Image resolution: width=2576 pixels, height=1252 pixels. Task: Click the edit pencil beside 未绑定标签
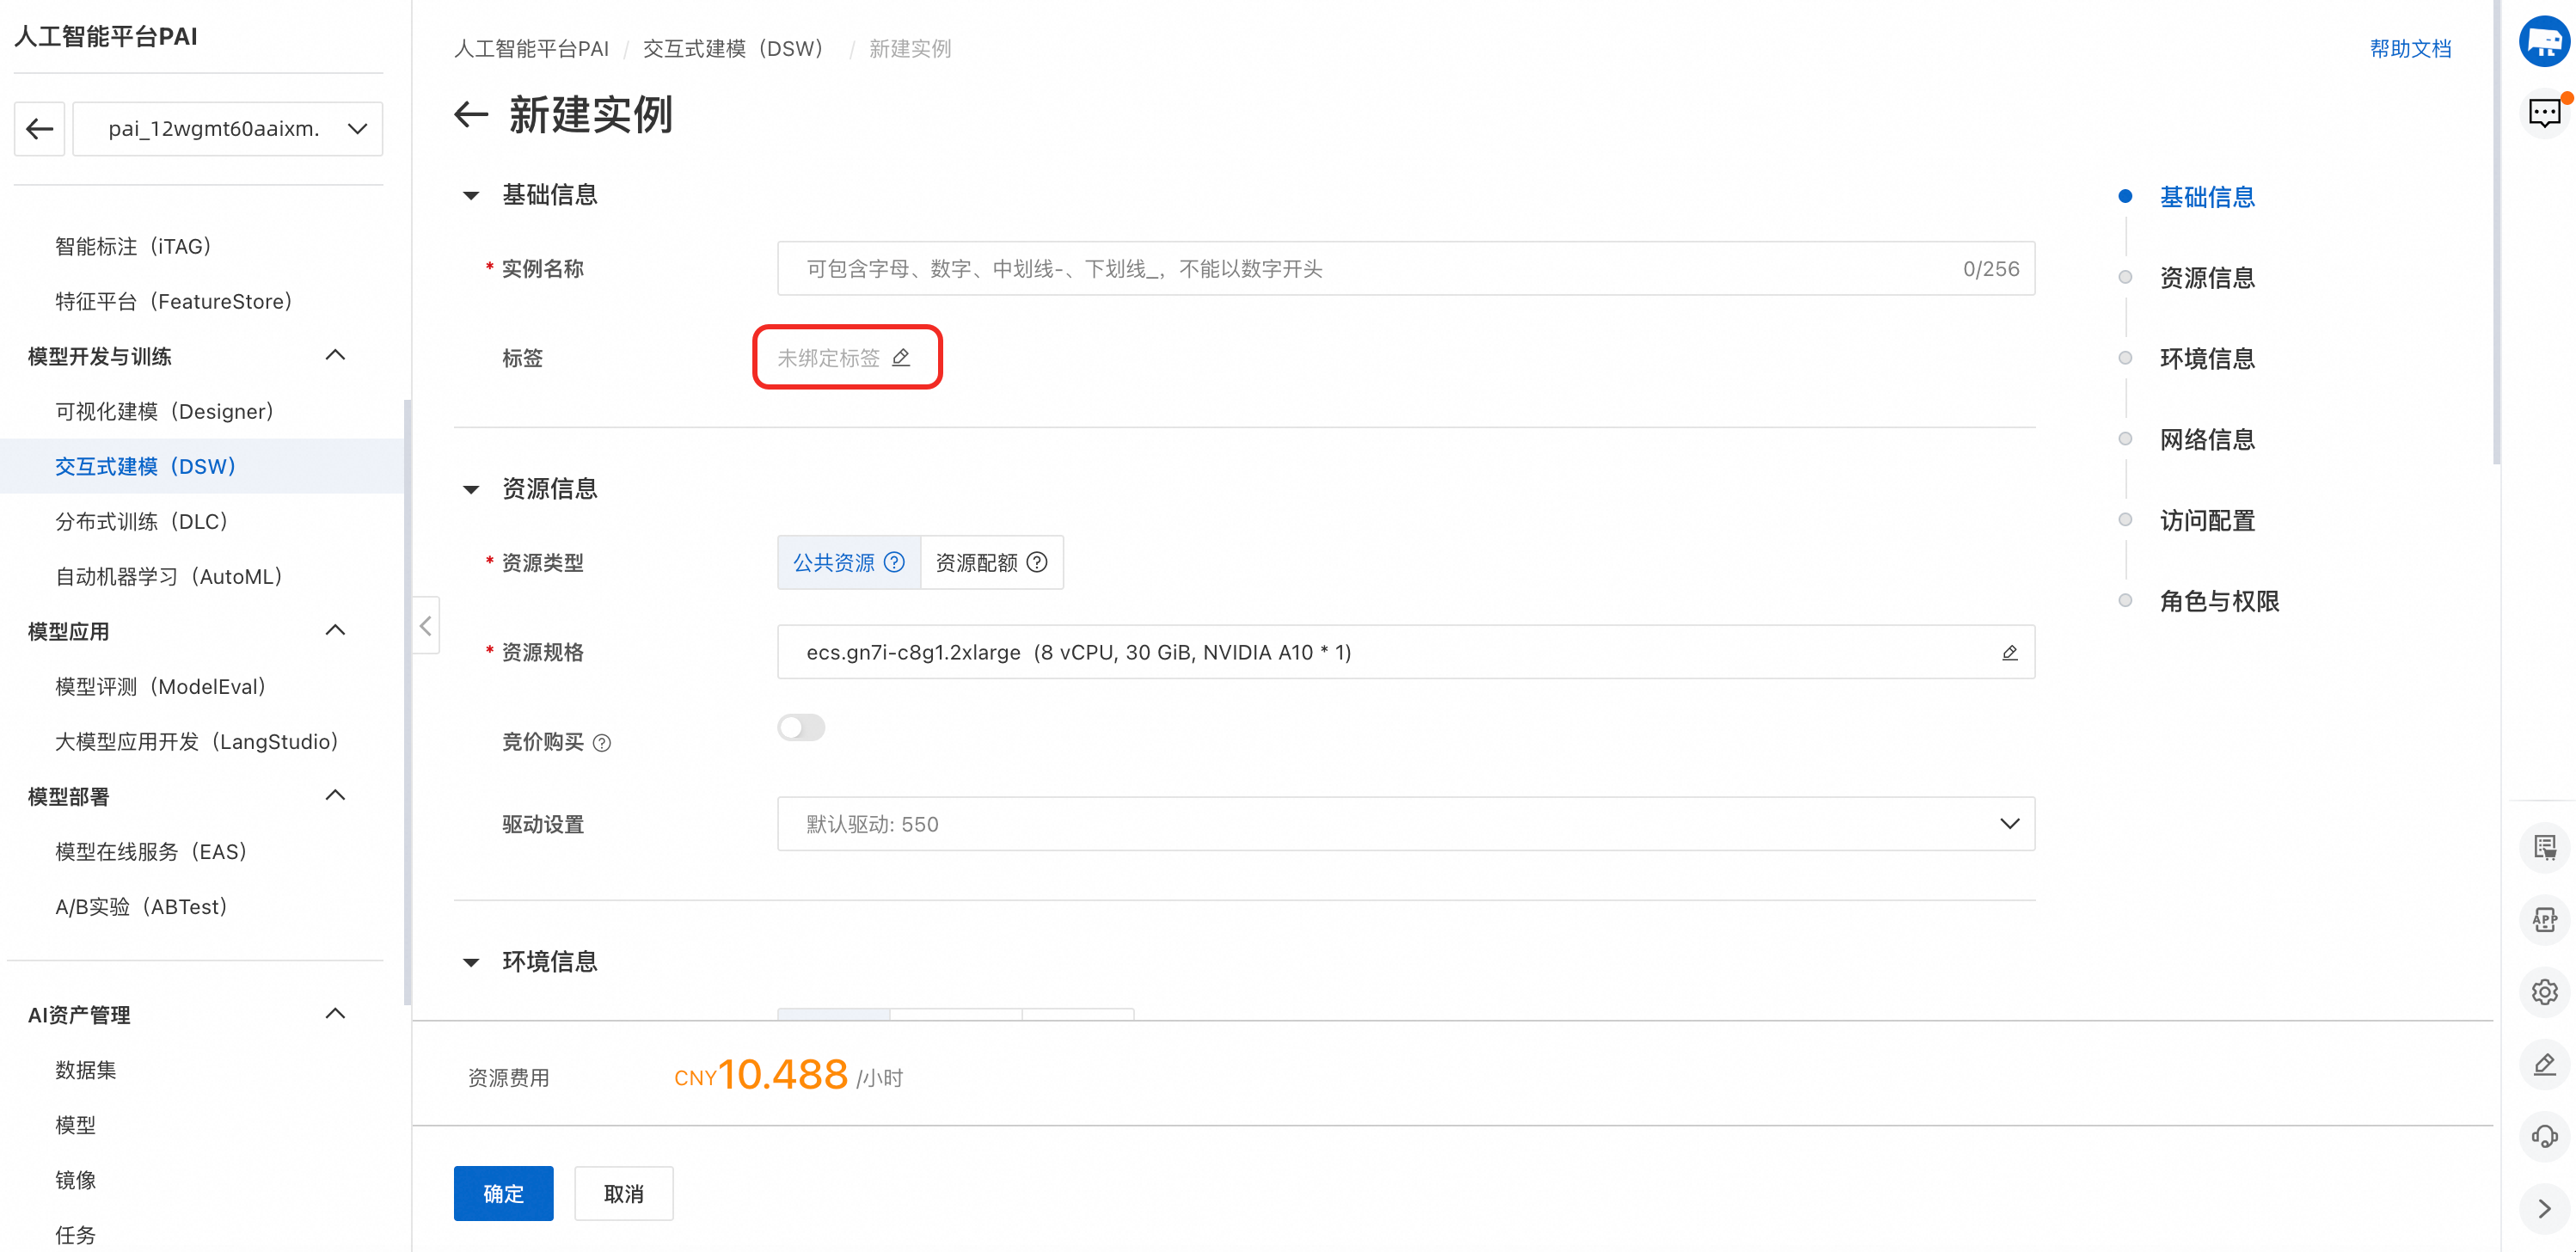click(x=901, y=357)
